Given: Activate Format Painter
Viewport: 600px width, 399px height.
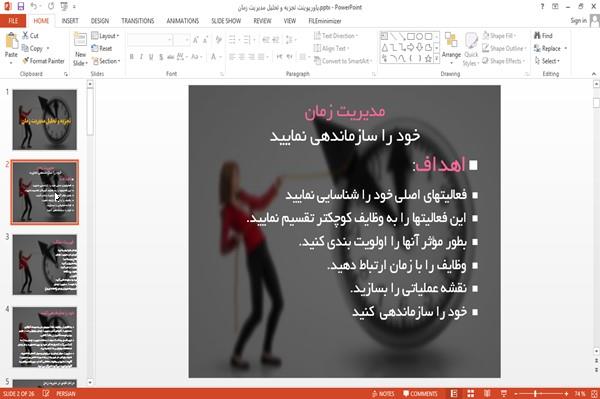Looking at the screenshot, I should [43, 61].
